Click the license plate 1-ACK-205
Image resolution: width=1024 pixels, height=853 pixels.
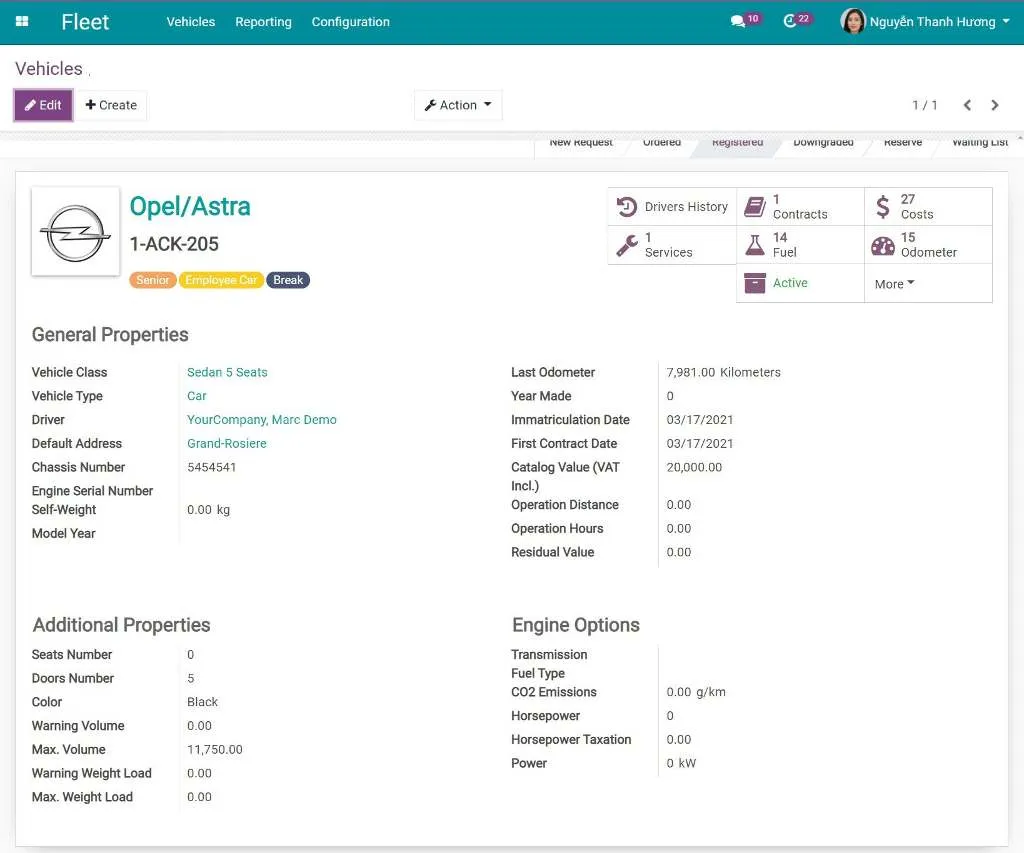[174, 244]
